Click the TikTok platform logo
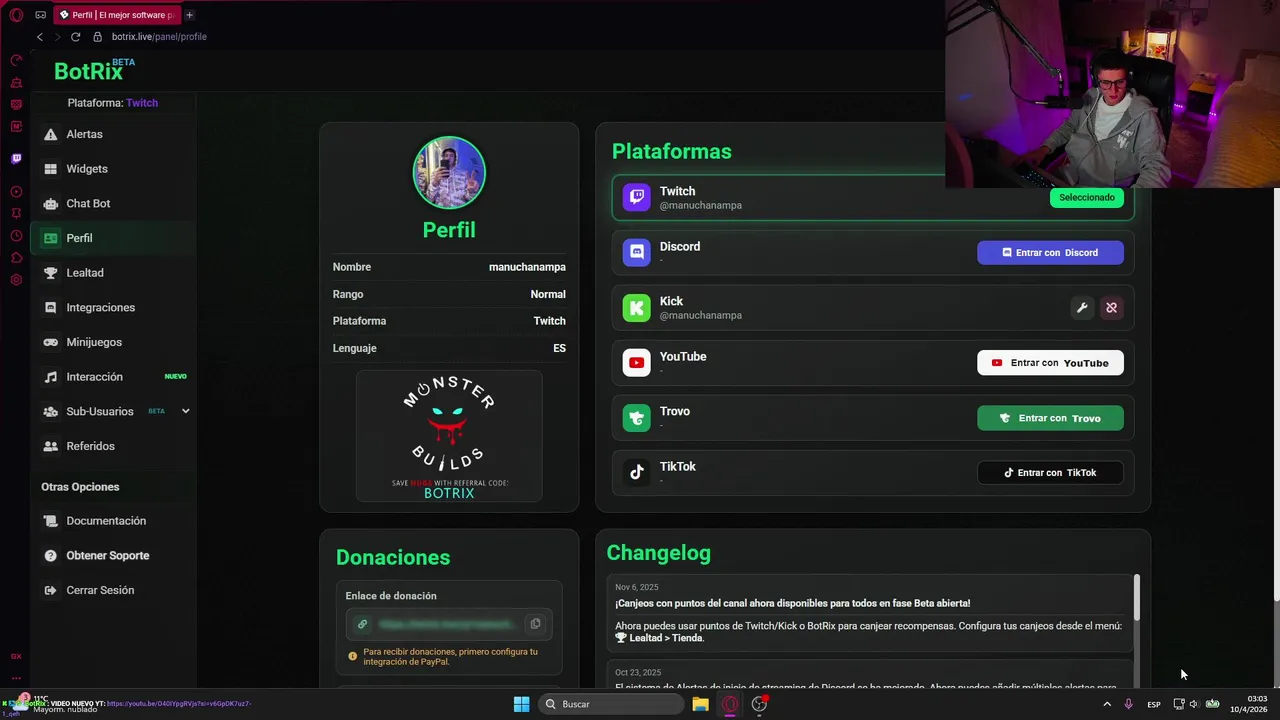 click(x=636, y=472)
